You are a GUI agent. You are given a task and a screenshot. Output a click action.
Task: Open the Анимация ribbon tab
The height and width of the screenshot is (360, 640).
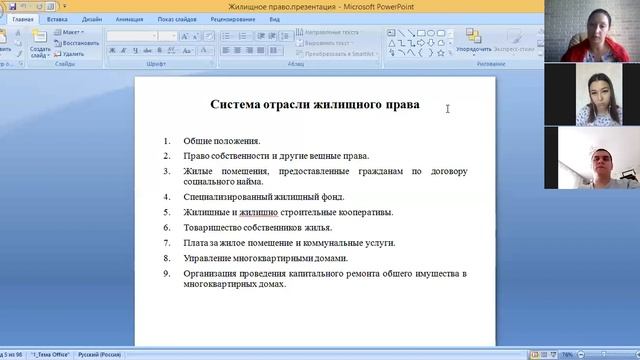point(129,19)
